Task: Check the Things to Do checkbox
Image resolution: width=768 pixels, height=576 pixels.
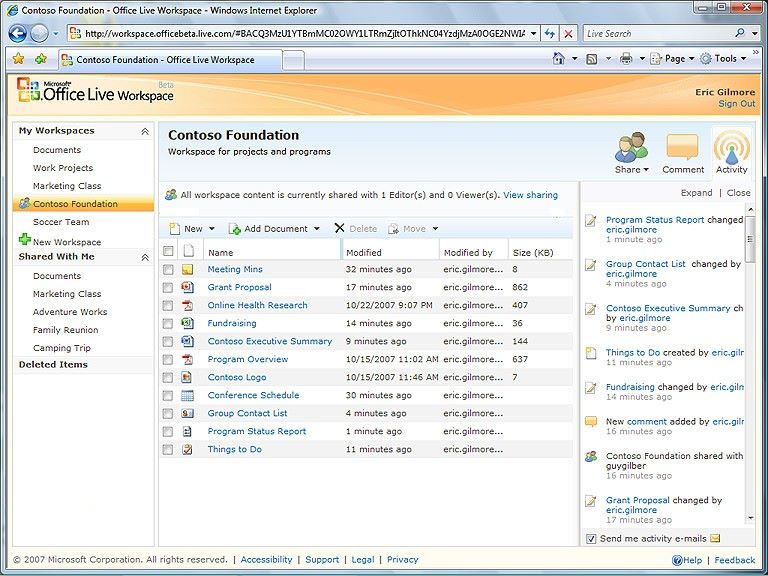Action: 168,450
